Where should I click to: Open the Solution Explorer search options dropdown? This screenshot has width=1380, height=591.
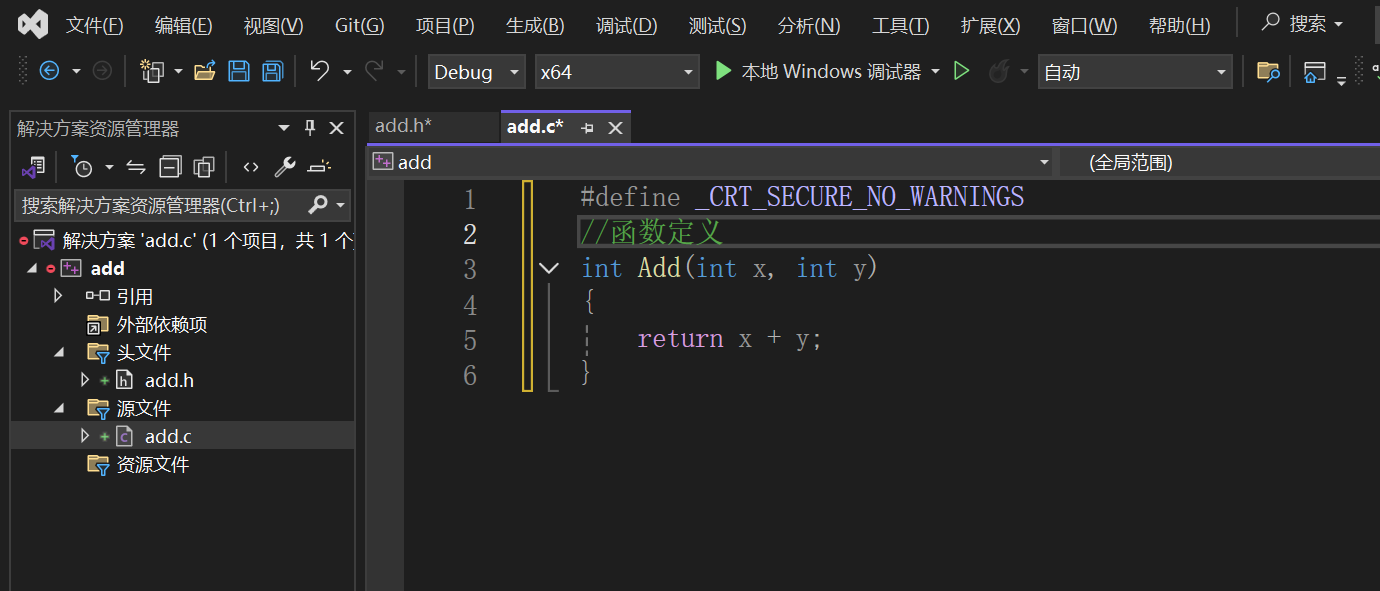pyautogui.click(x=342, y=205)
